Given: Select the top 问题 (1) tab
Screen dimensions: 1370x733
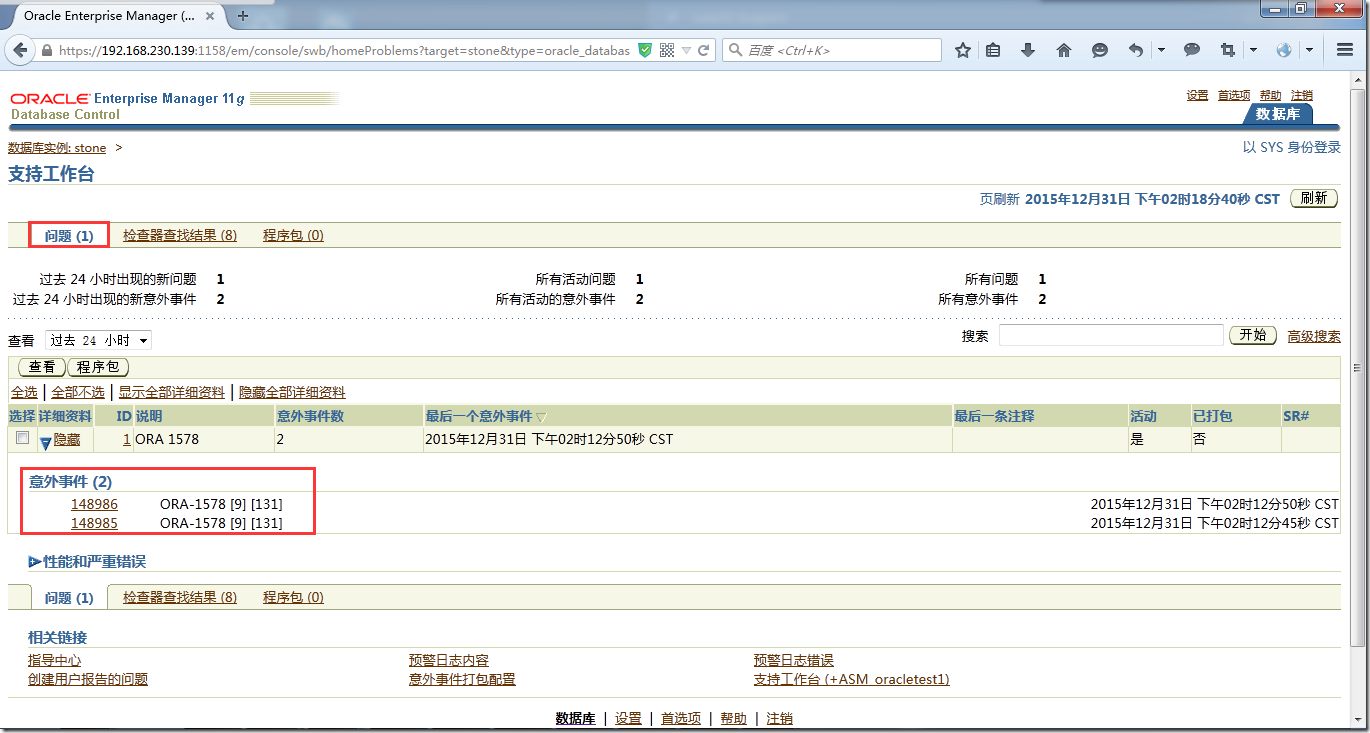Looking at the screenshot, I should coord(69,236).
